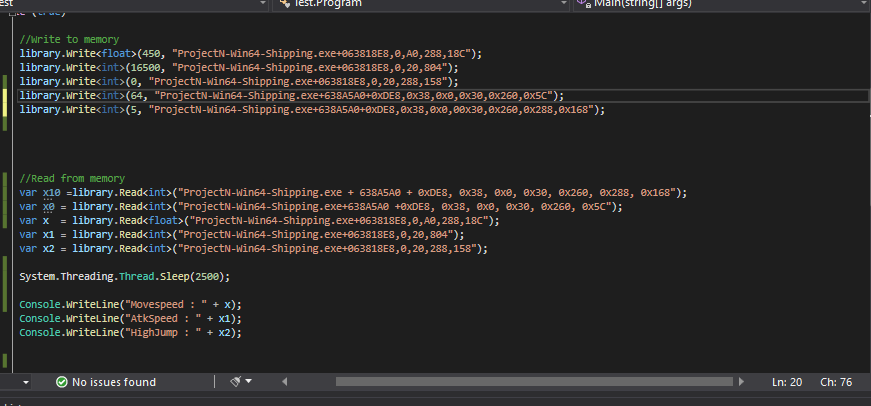
Task: Click the Ln: 20 line indicator
Action: pyautogui.click(x=787, y=382)
